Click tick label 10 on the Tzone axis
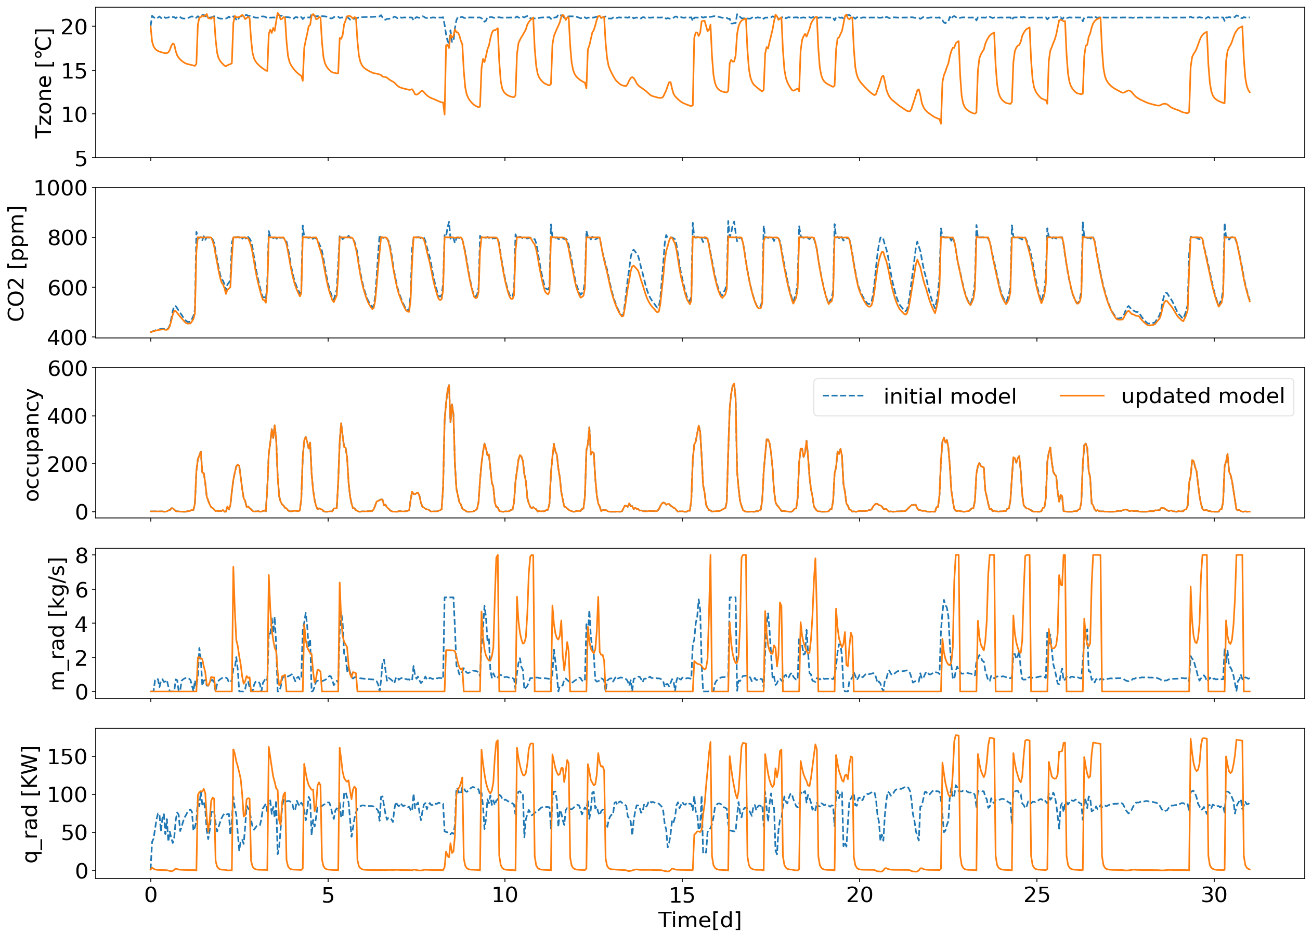The width and height of the screenshot is (1312, 939). point(74,114)
